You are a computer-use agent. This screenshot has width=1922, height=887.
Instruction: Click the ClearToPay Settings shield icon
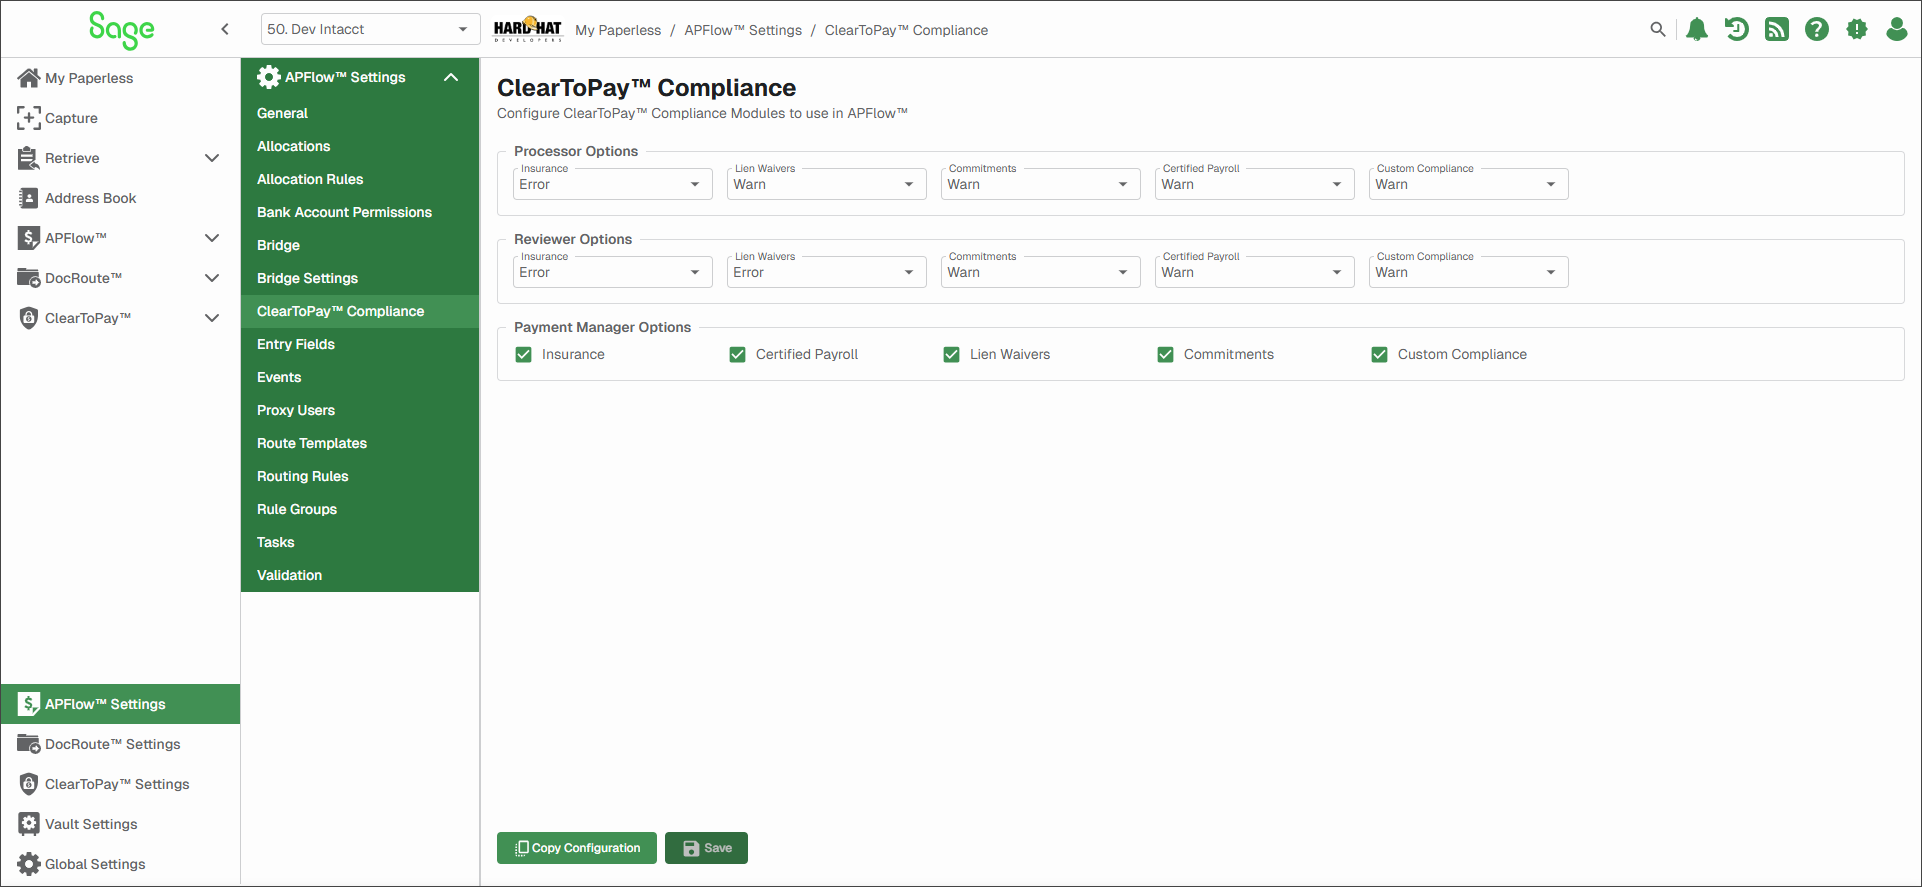pyautogui.click(x=29, y=784)
